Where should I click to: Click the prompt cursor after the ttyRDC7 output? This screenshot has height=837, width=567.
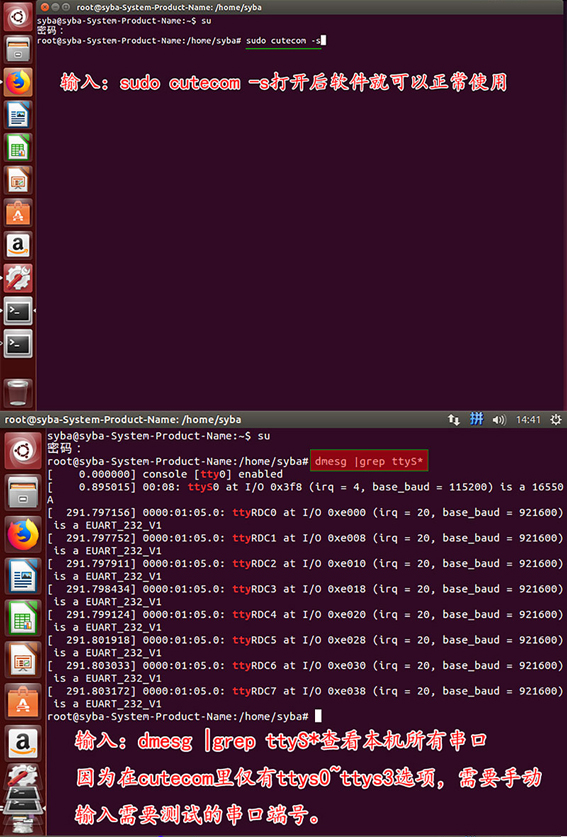pos(318,716)
